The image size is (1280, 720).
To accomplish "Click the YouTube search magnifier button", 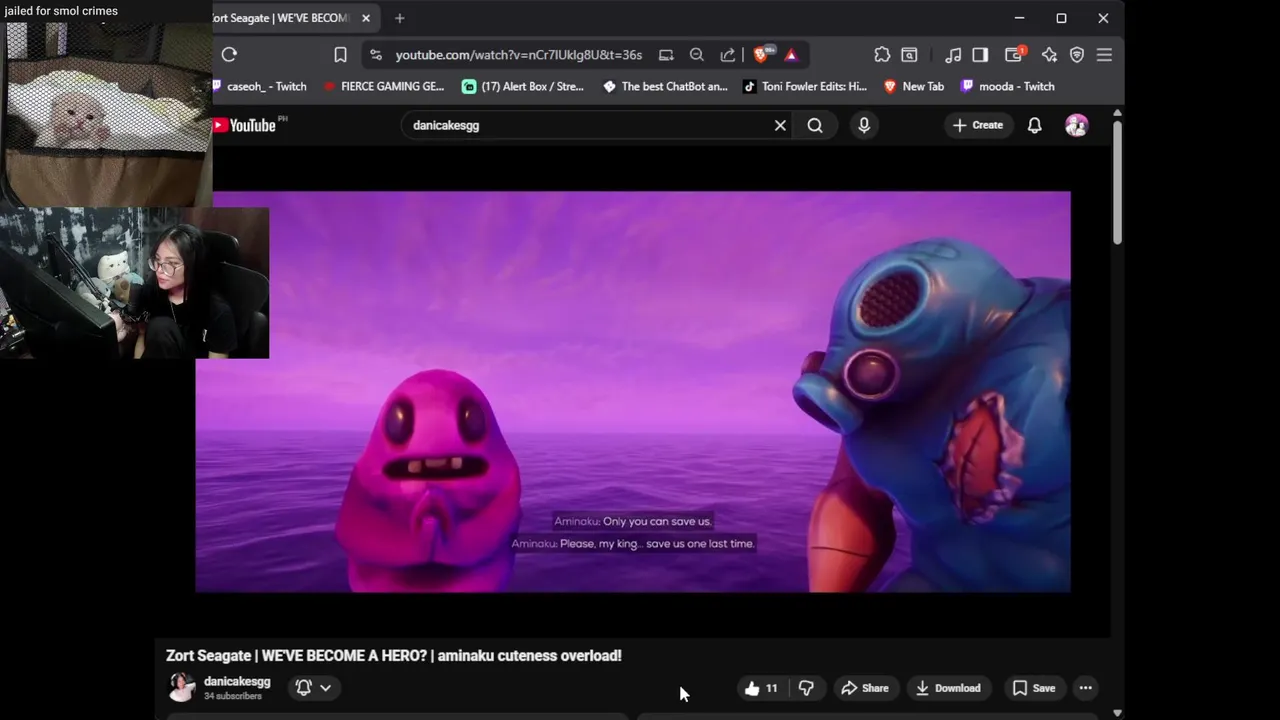I will (815, 125).
